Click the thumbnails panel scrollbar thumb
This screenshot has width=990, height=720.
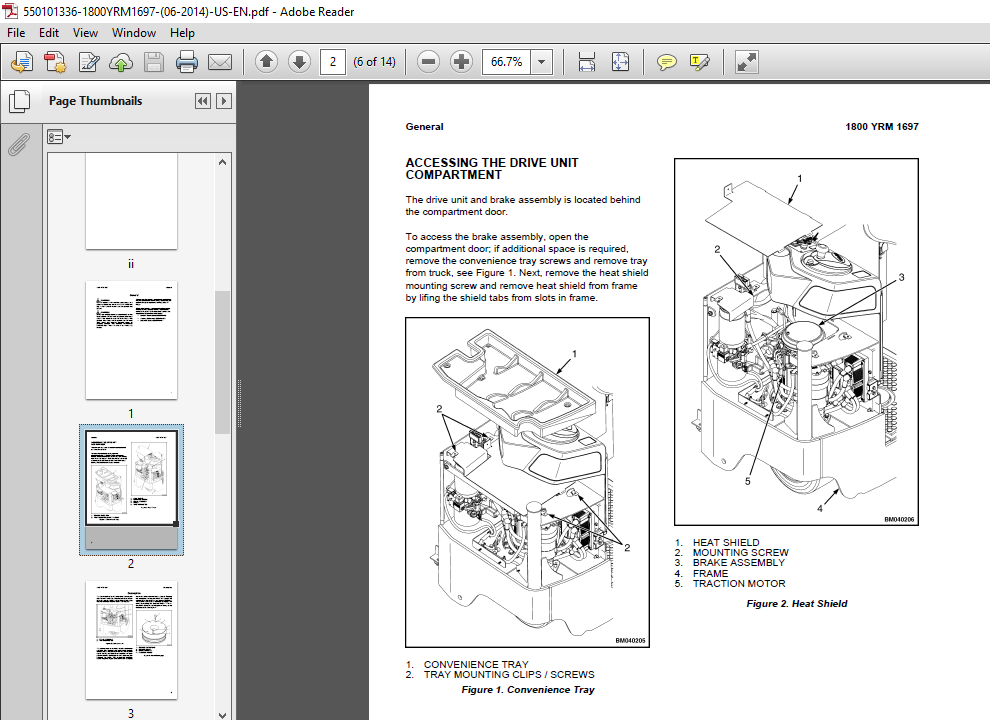tap(222, 363)
